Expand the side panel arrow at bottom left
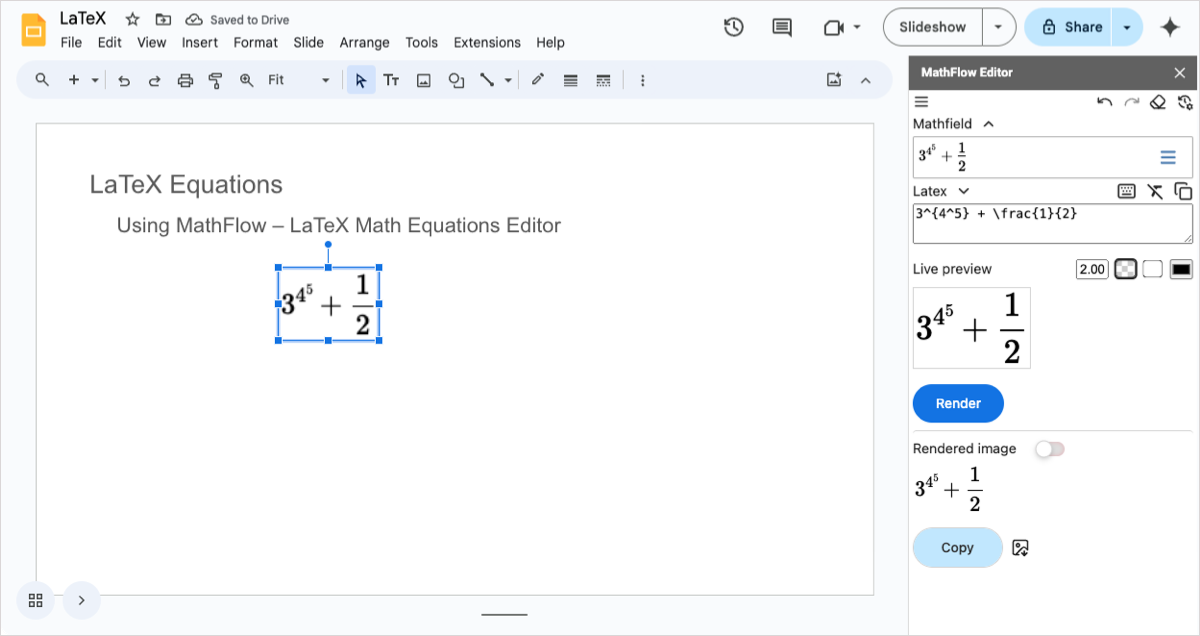 pos(82,600)
